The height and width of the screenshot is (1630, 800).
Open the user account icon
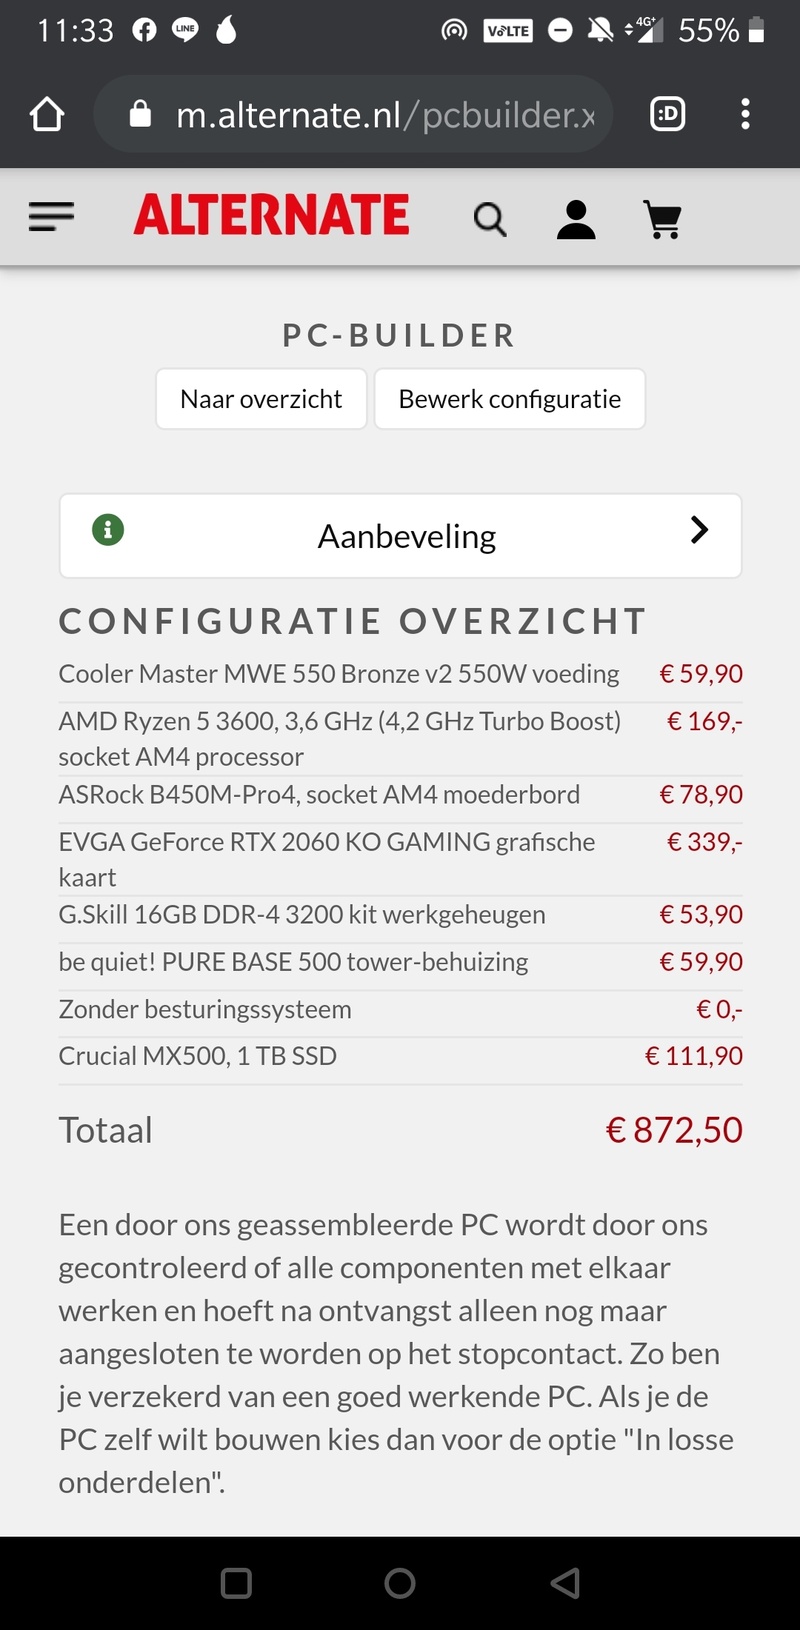coord(576,219)
